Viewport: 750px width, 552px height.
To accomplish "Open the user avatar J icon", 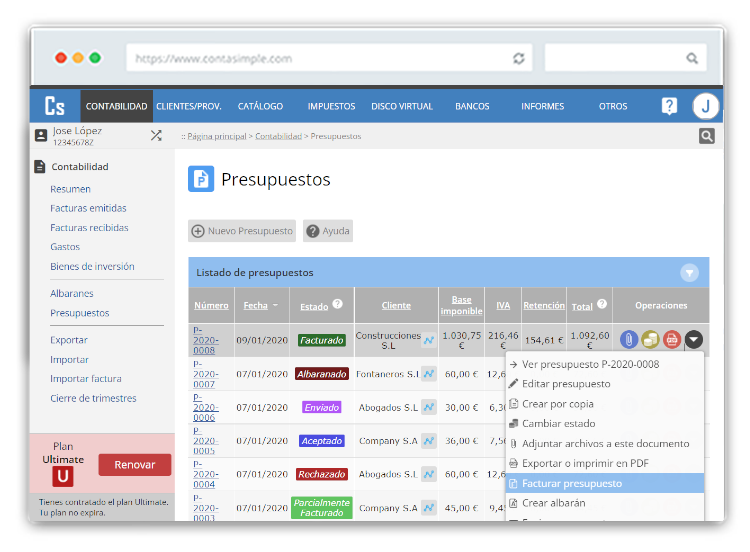I will (x=706, y=106).
